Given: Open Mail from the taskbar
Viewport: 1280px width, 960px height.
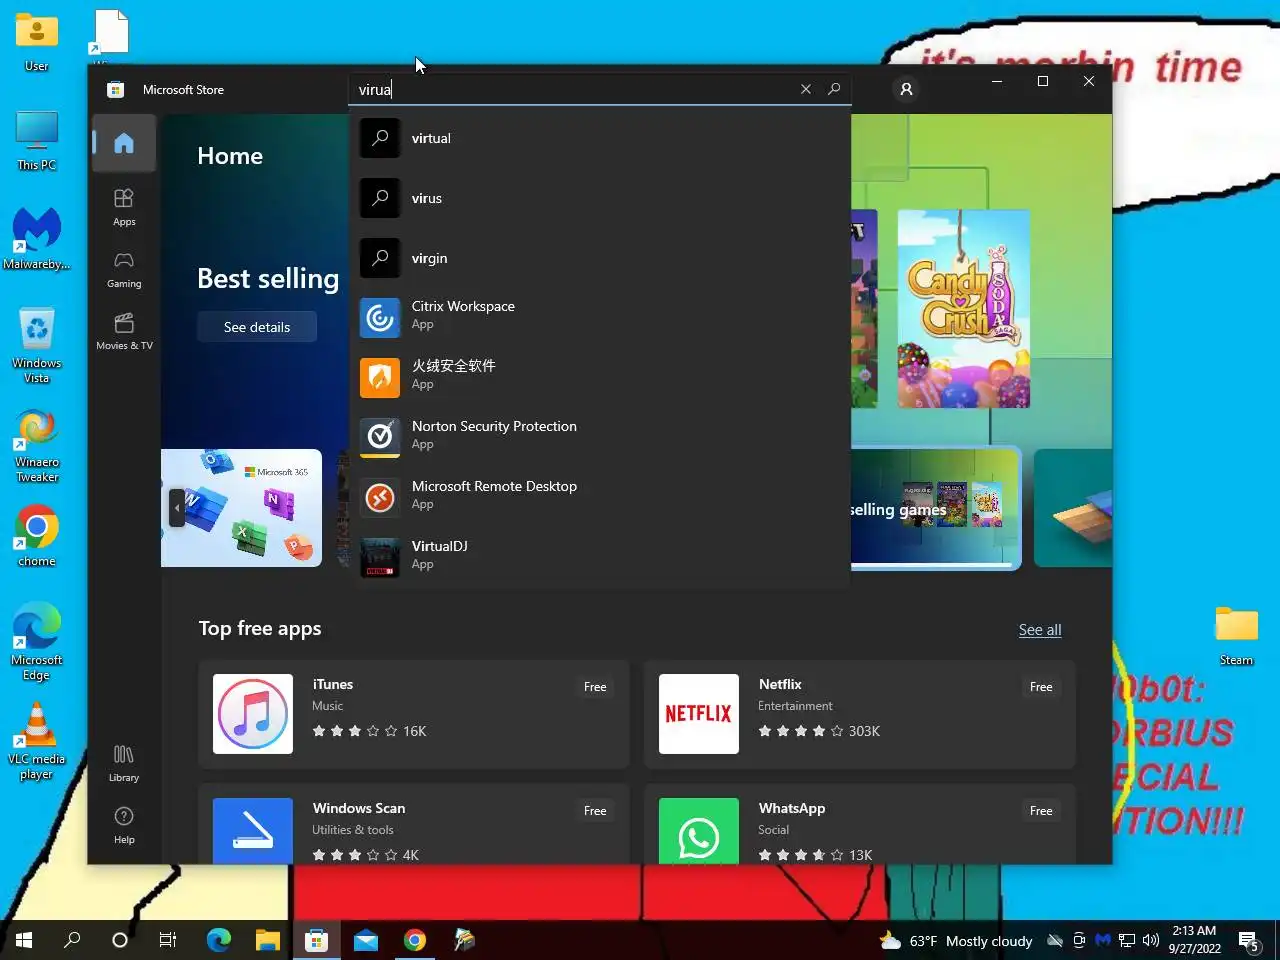Looking at the screenshot, I should [x=366, y=940].
